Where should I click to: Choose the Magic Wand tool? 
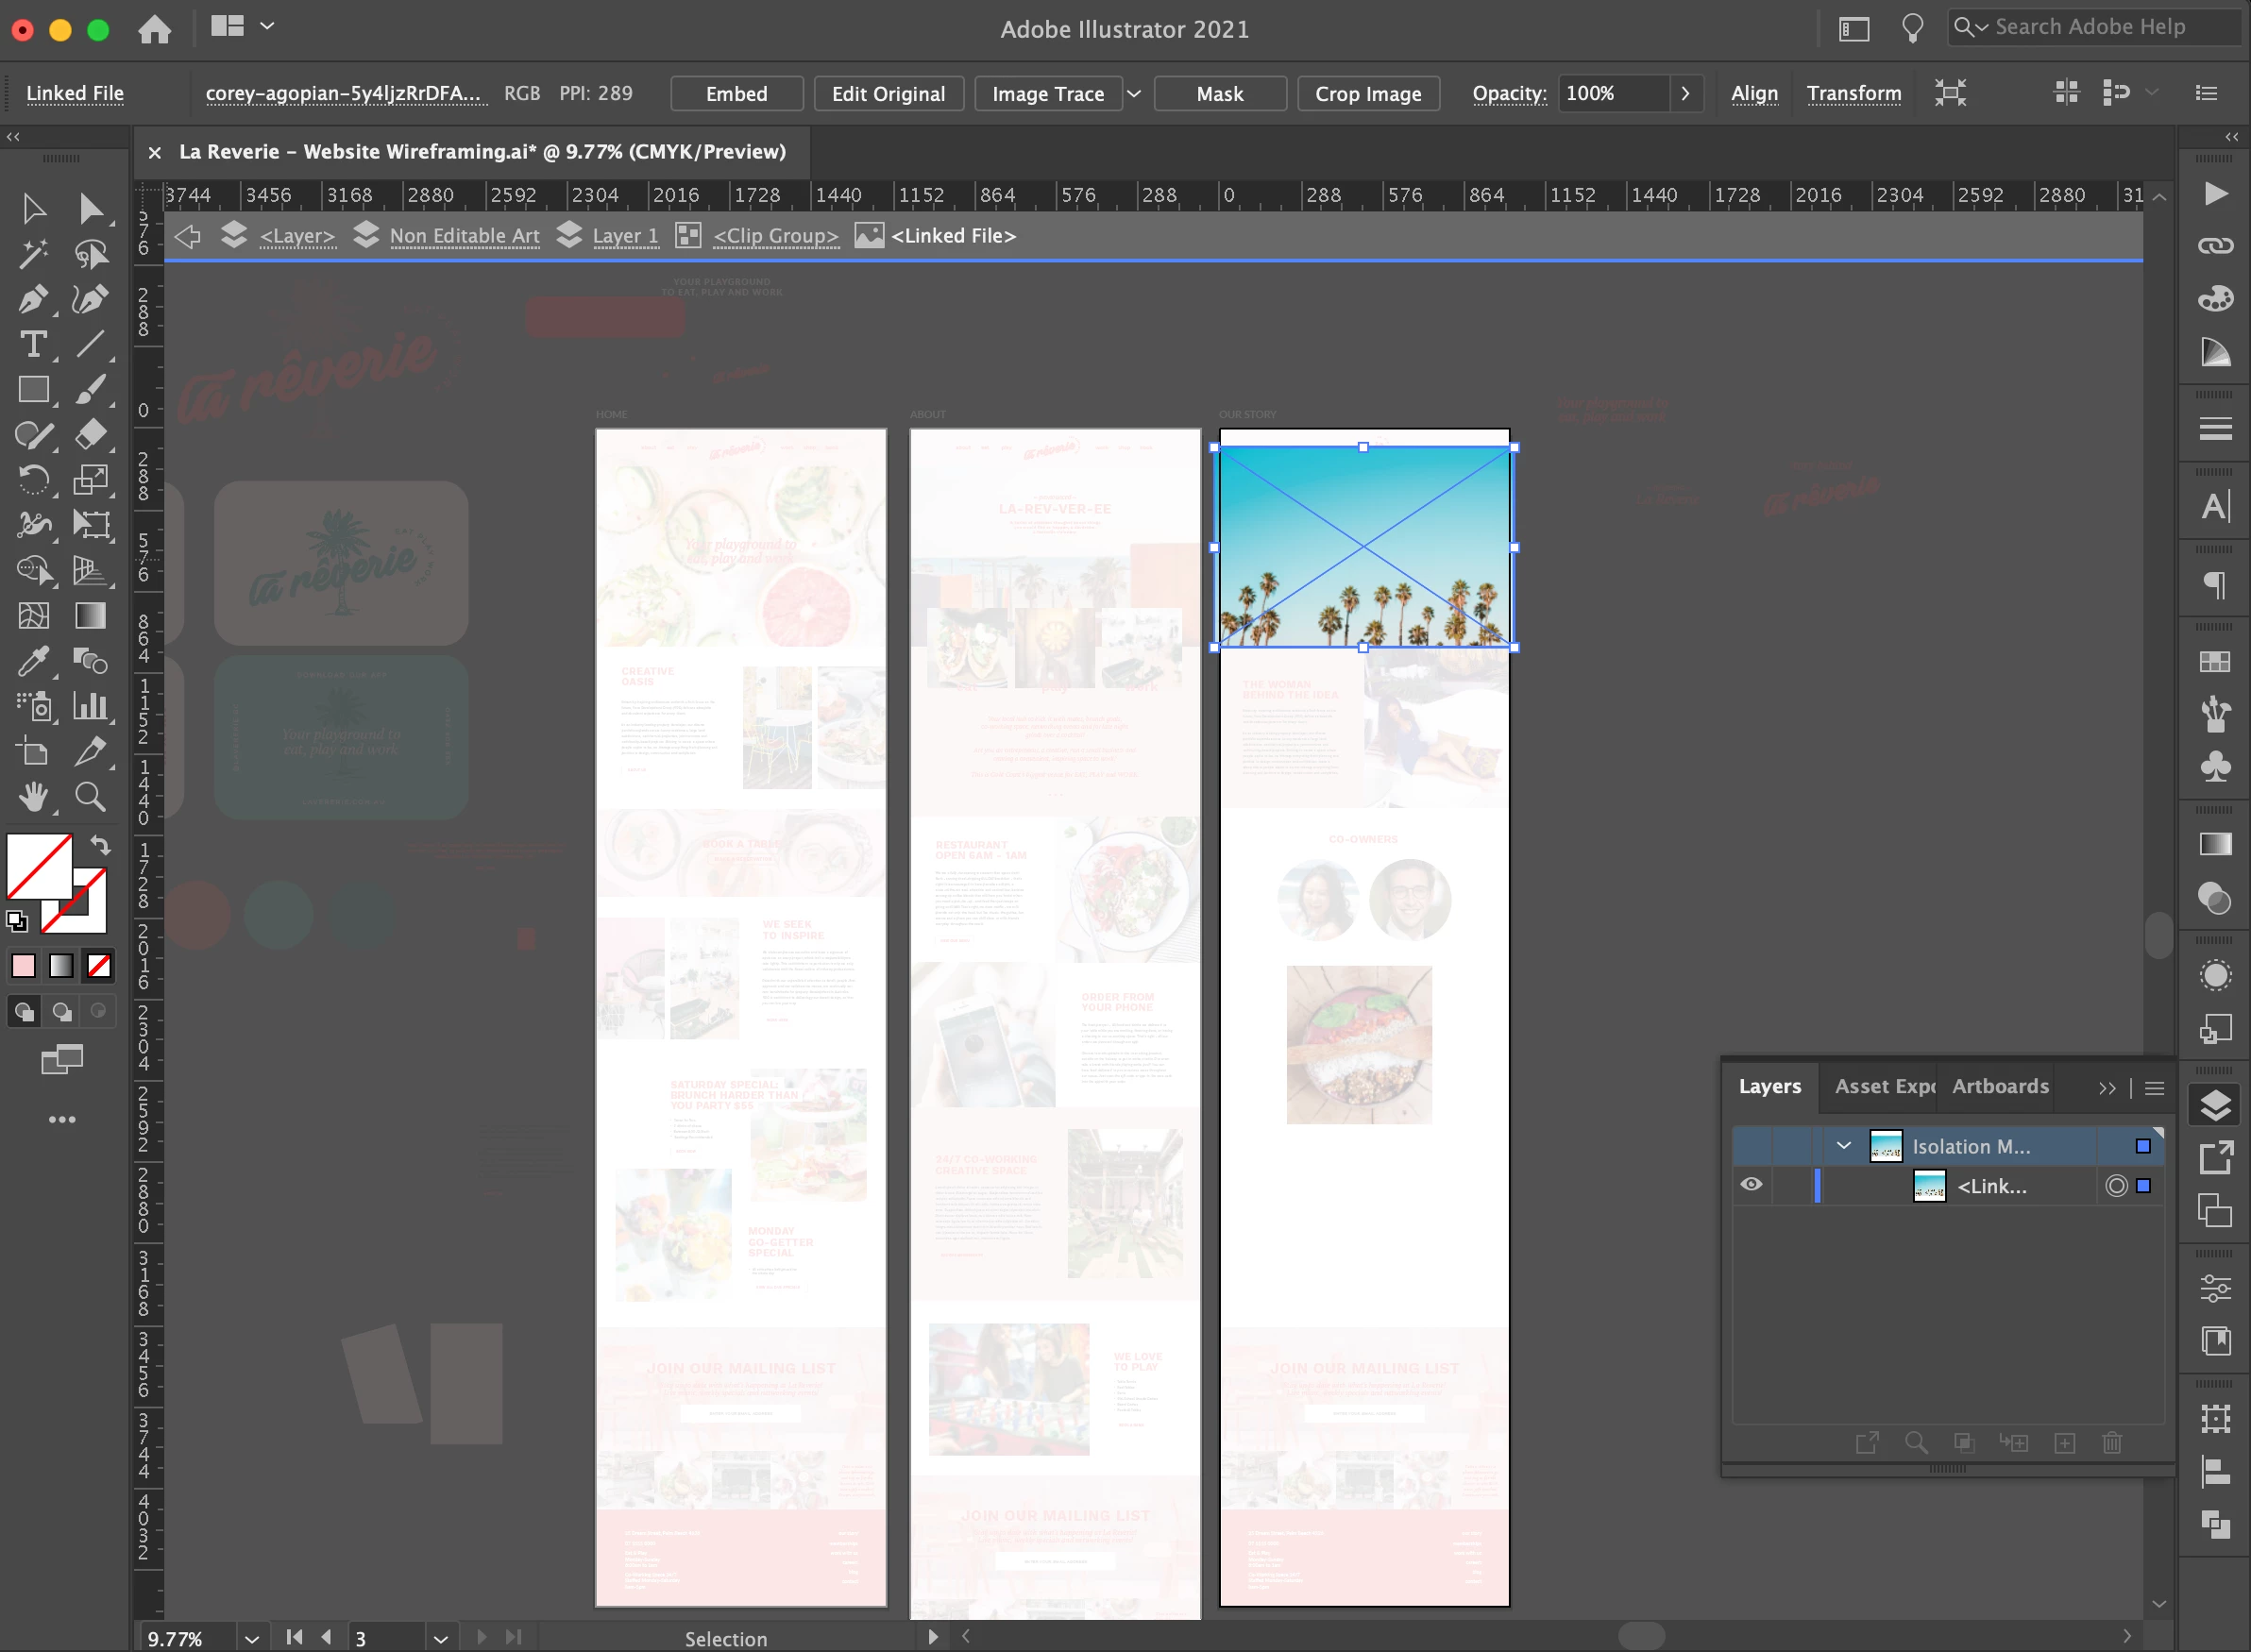(33, 254)
